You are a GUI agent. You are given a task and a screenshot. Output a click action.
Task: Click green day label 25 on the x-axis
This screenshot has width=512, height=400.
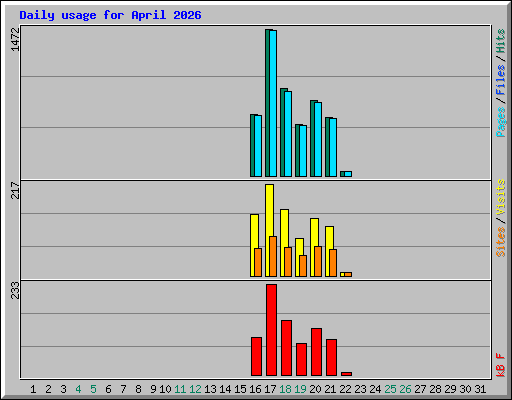pyautogui.click(x=390, y=389)
